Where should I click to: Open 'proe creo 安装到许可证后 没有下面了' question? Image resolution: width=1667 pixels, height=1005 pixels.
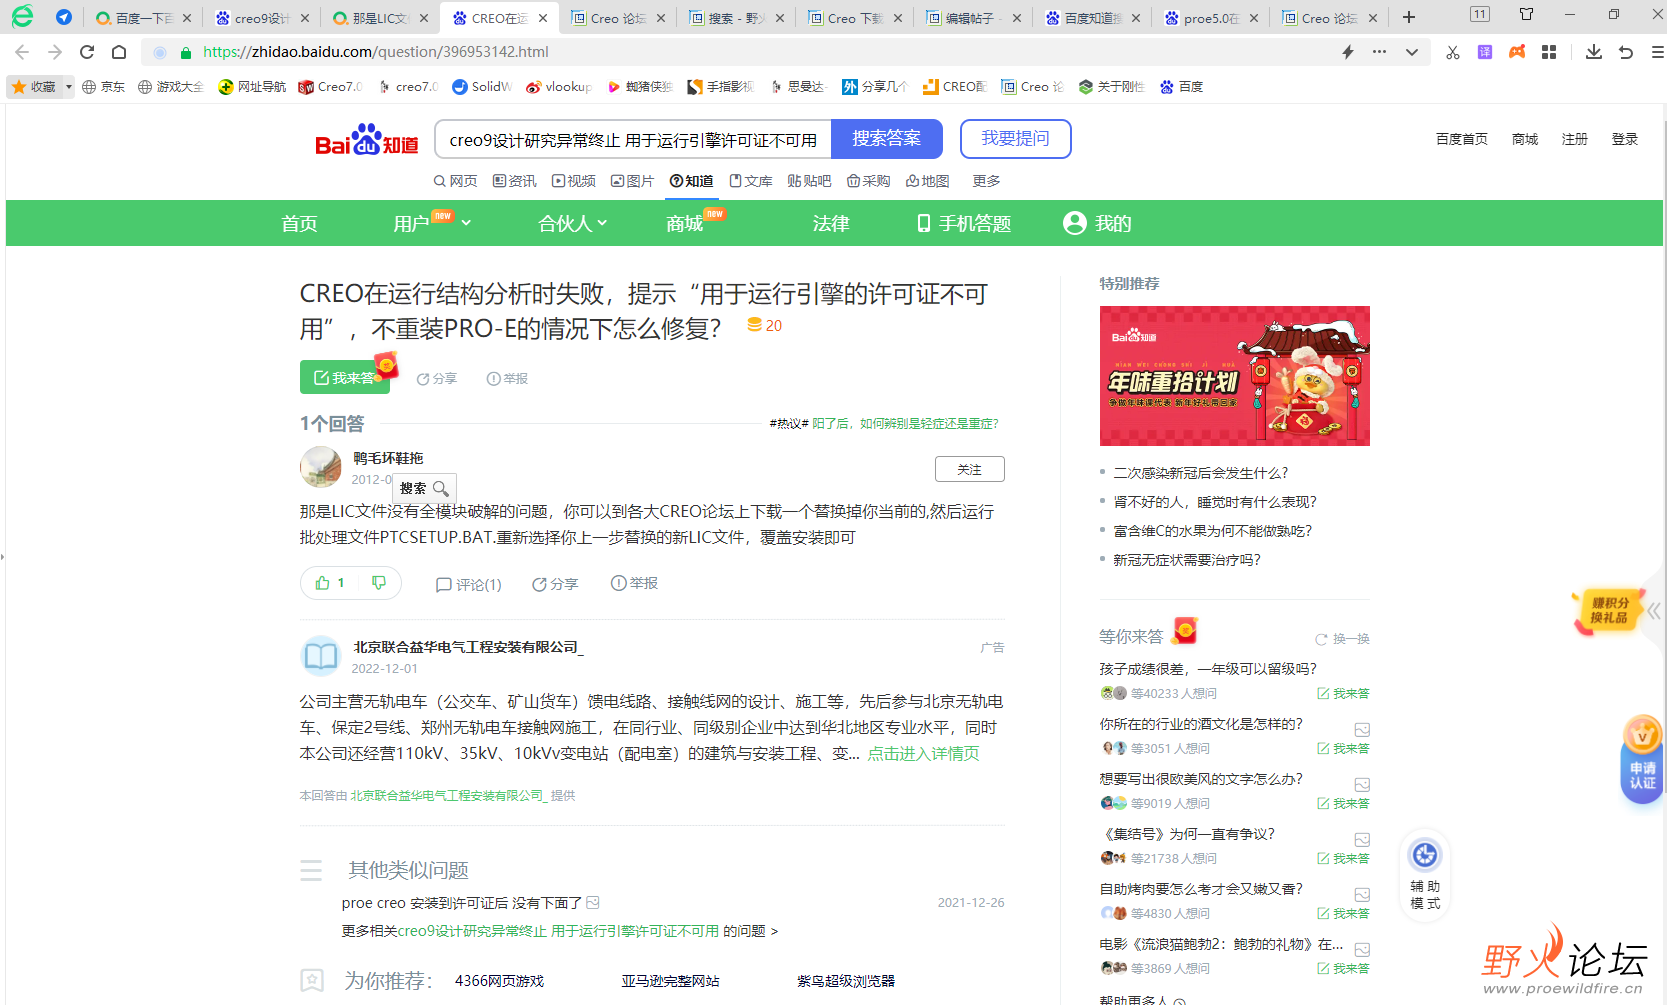[462, 903]
